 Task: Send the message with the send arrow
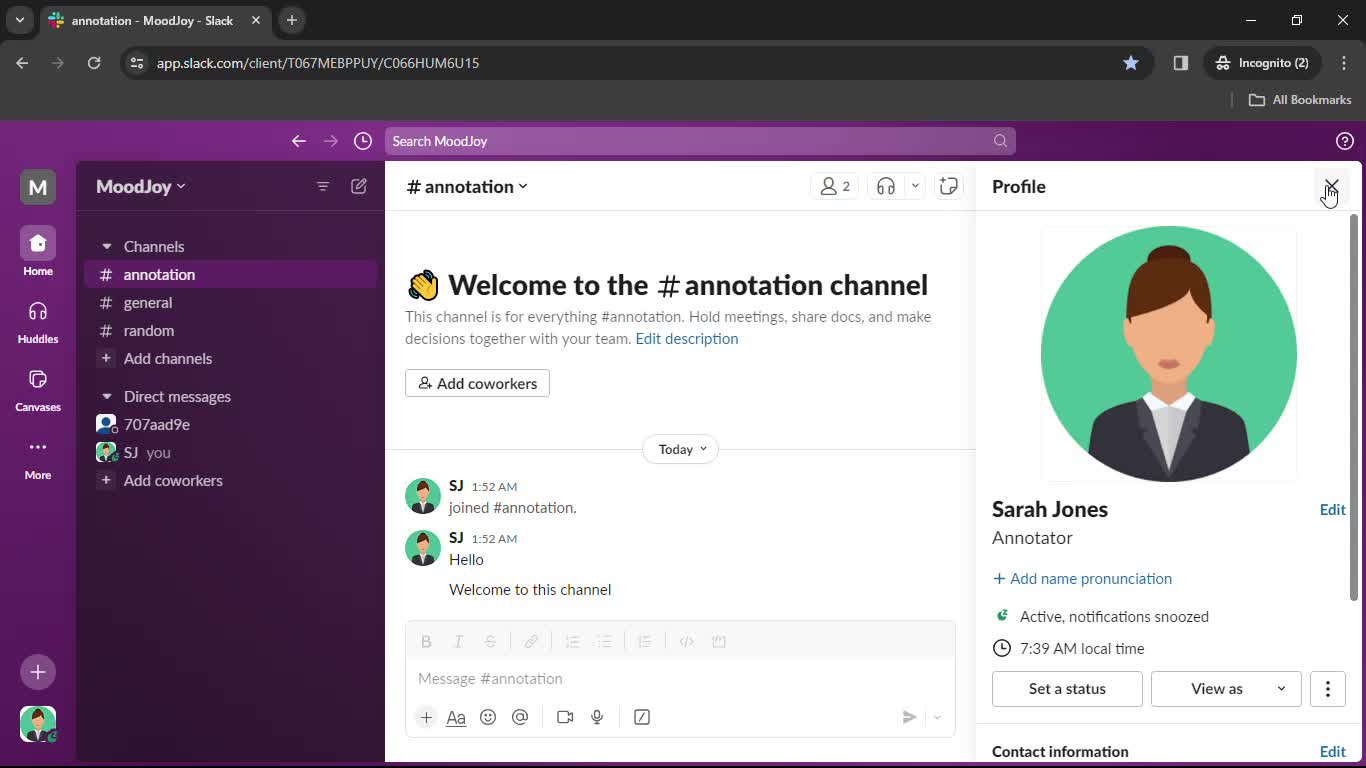click(909, 717)
